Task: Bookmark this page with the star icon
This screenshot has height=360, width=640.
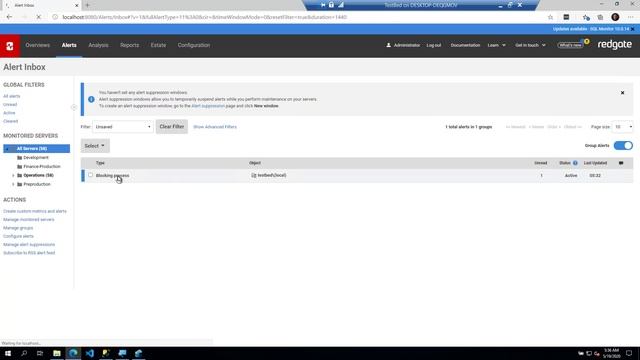Action: tap(550, 17)
